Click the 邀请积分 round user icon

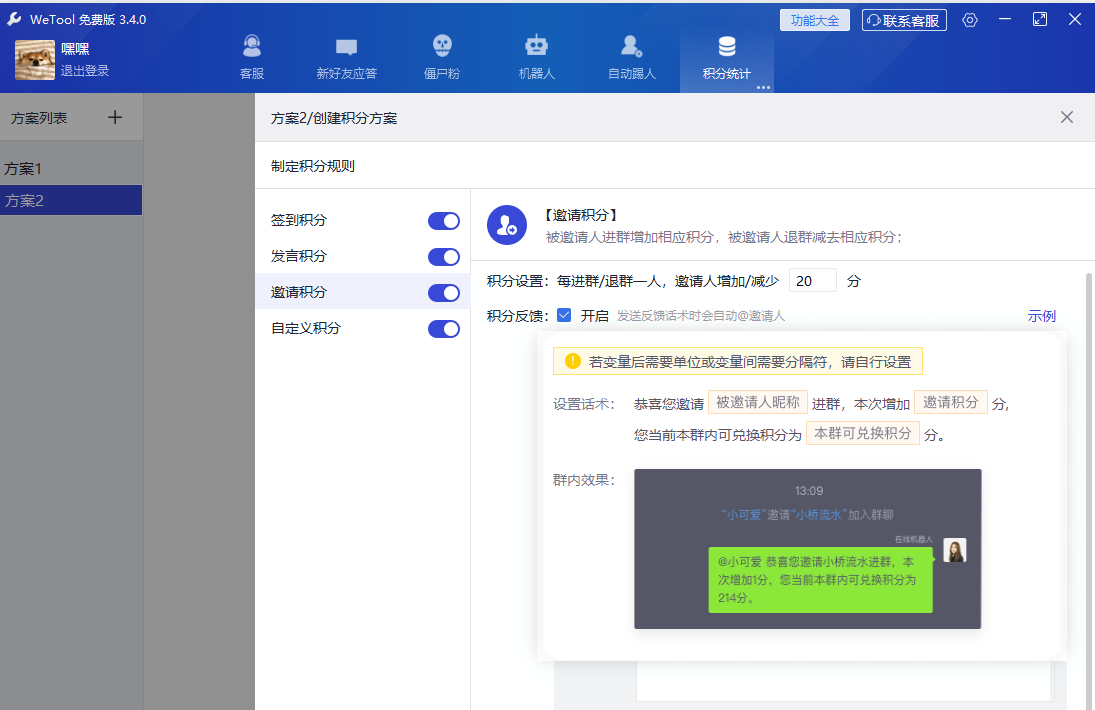[x=506, y=225]
